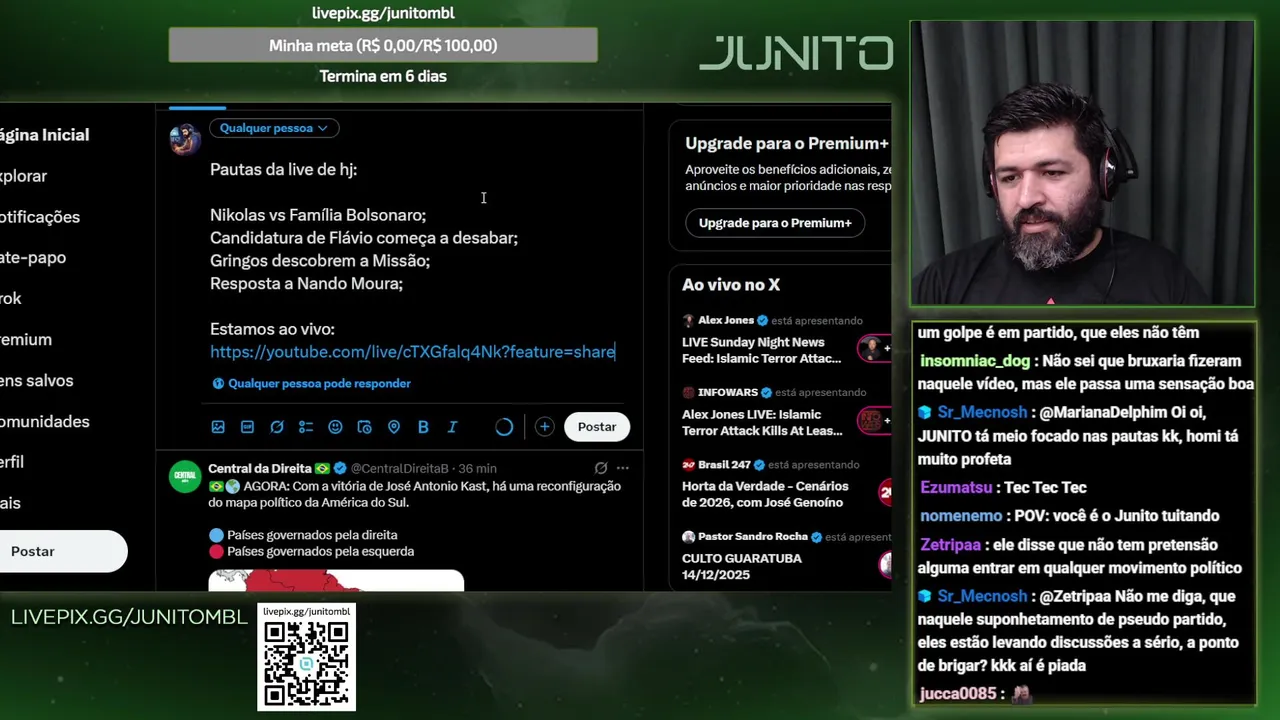
Task: Click insomniac_dog username in chat
Action: pyautogui.click(x=975, y=361)
